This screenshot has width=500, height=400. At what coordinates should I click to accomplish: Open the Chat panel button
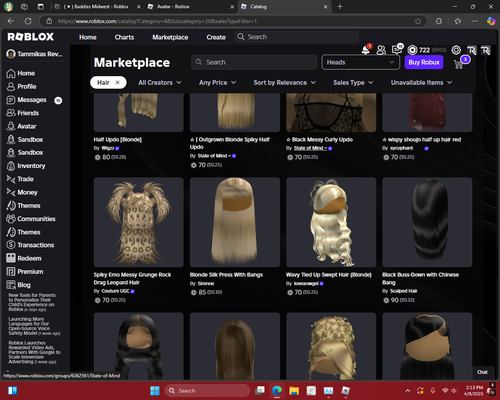pyautogui.click(x=482, y=372)
